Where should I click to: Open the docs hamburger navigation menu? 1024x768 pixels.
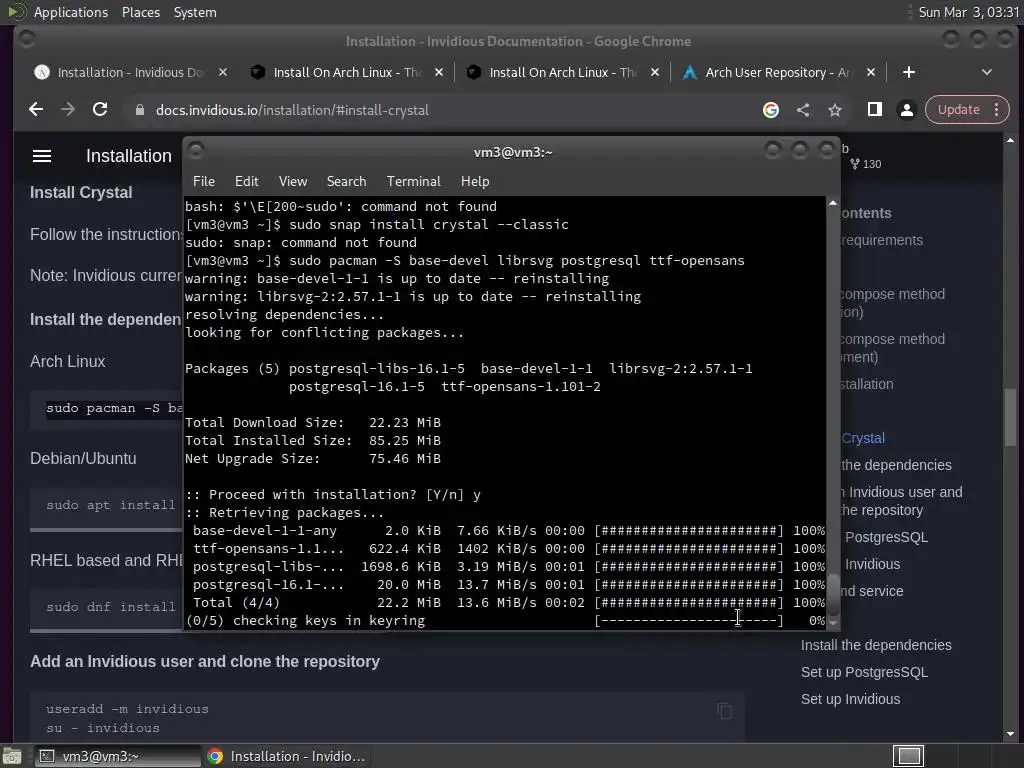click(42, 156)
